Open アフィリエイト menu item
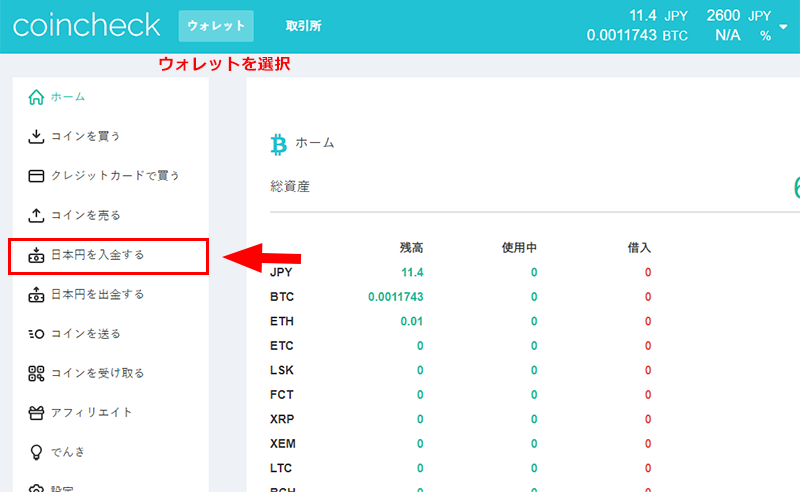This screenshot has height=492, width=800. click(91, 412)
